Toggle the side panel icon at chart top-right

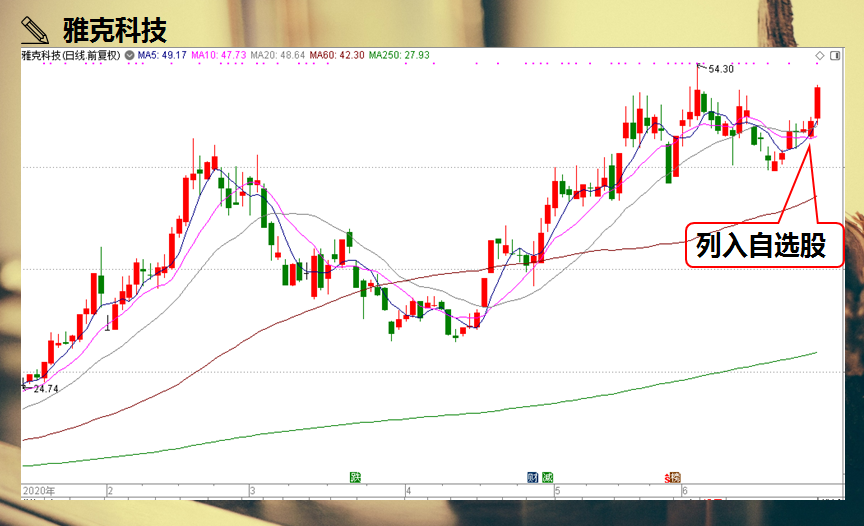835,56
